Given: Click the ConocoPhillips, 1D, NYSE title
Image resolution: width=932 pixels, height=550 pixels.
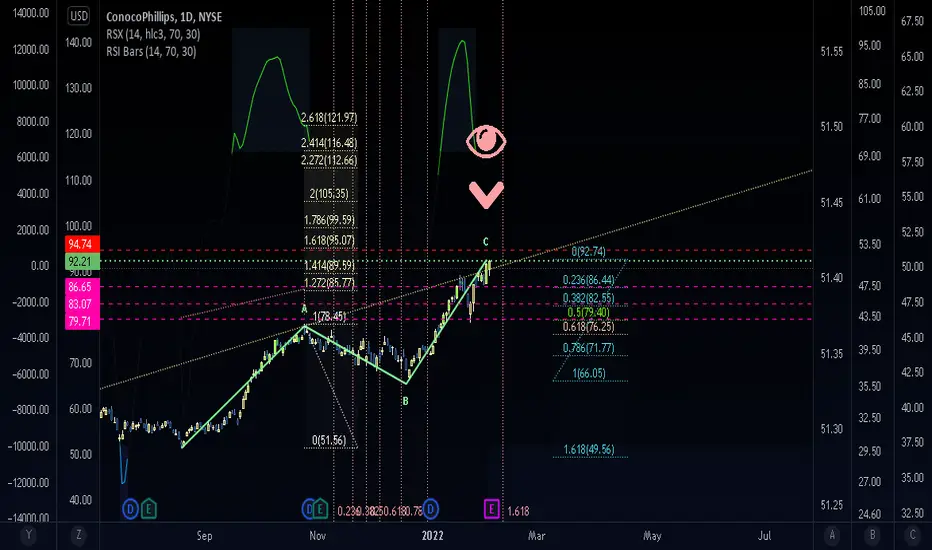Looking at the screenshot, I should tap(164, 17).
